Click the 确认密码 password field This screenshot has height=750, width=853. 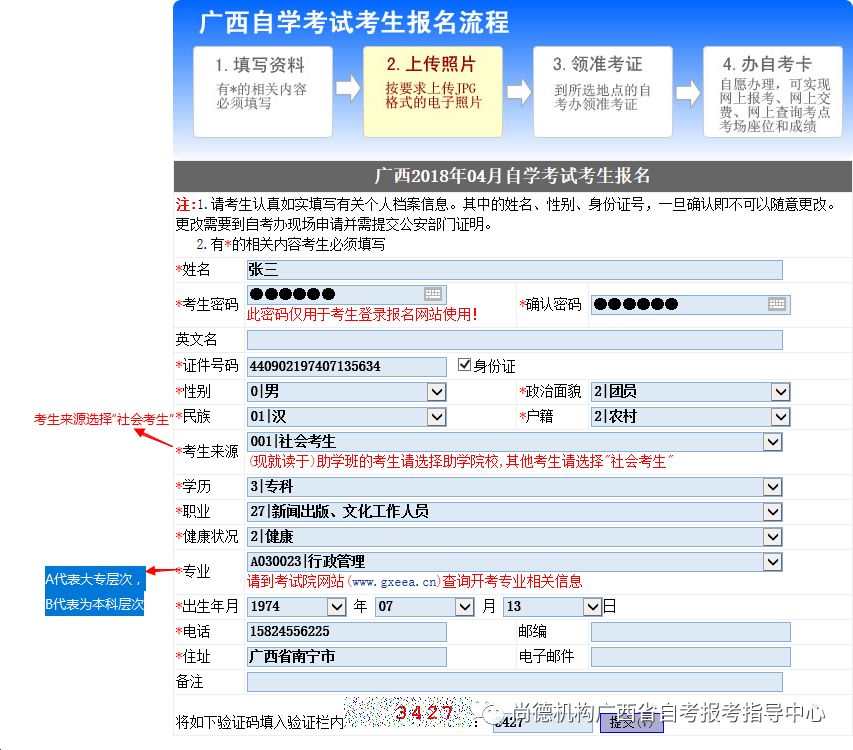[690, 304]
